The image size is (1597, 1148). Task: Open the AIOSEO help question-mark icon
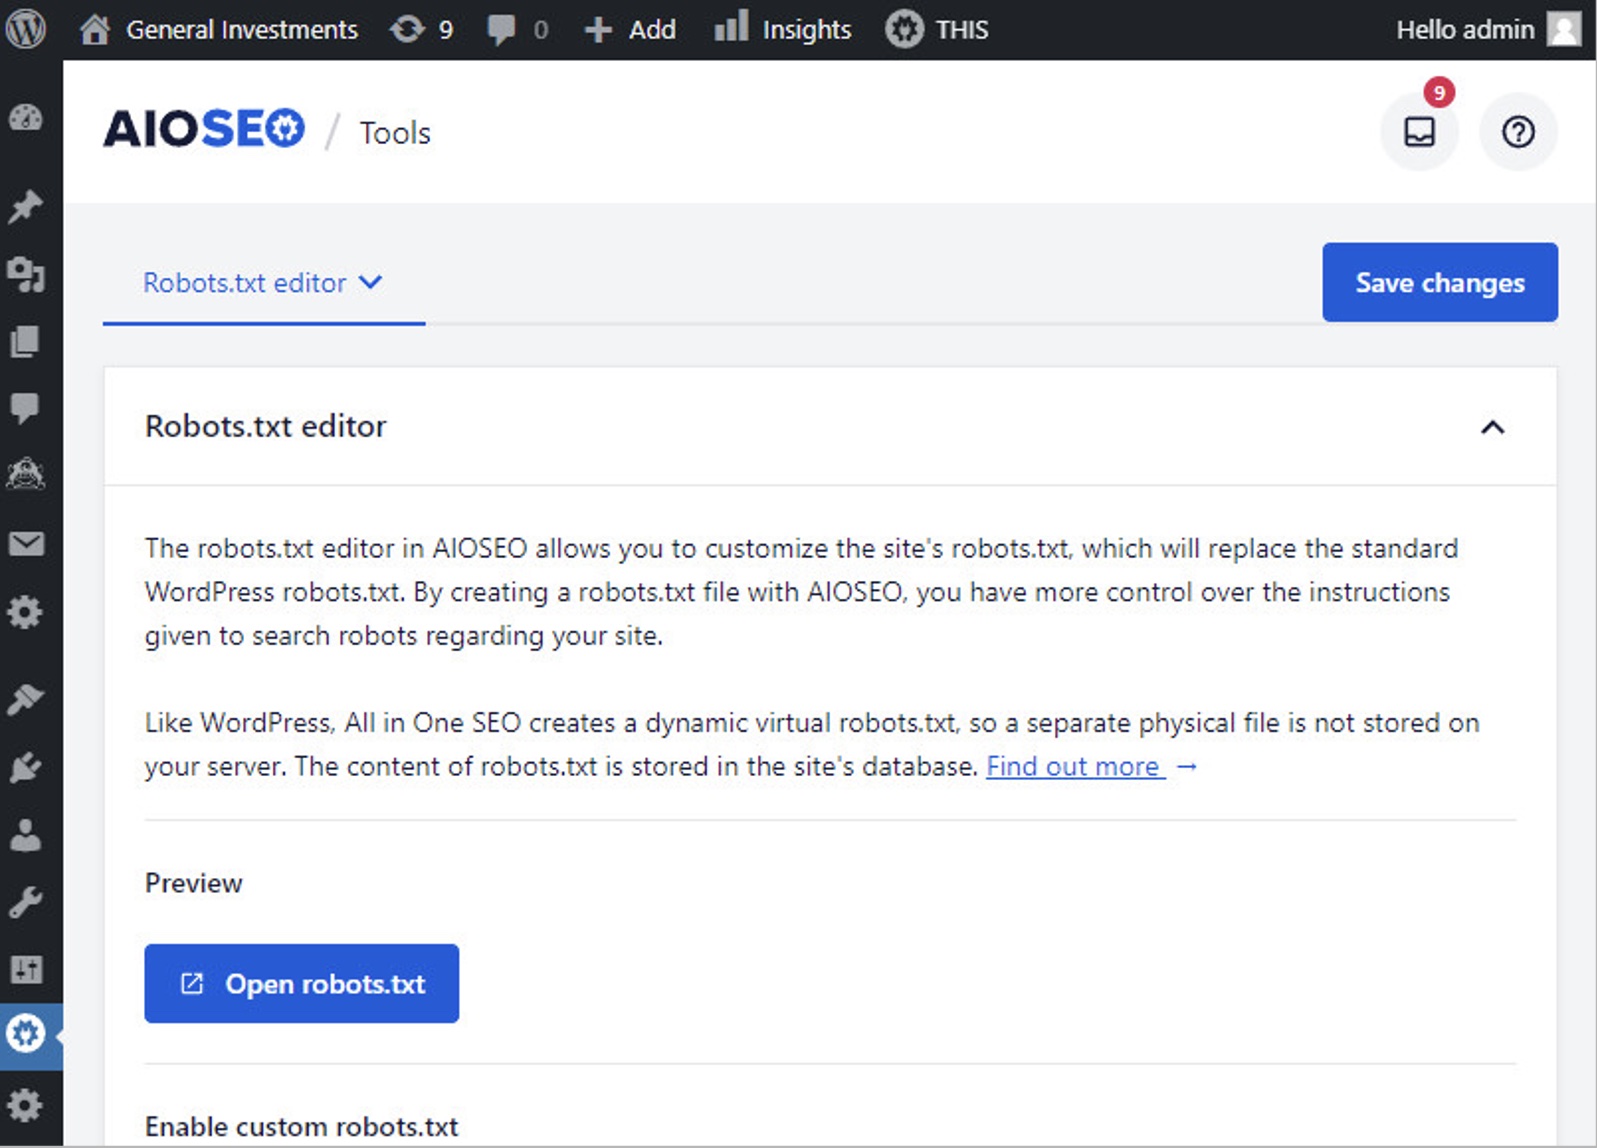click(x=1517, y=132)
